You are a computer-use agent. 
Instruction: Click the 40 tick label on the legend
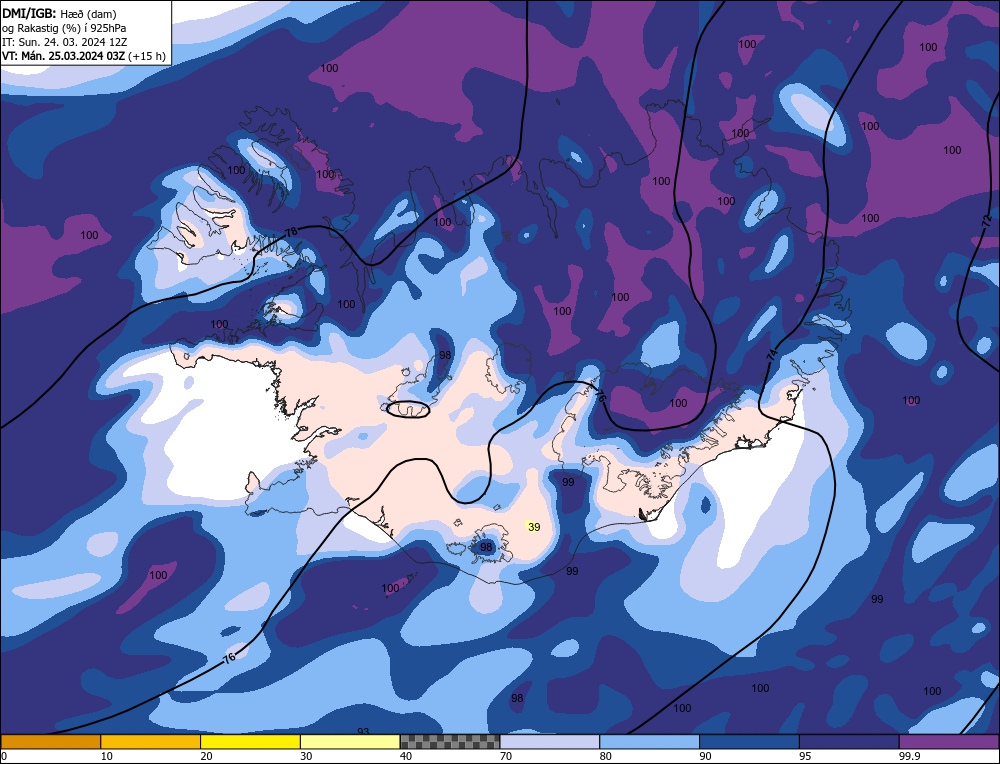tap(406, 756)
